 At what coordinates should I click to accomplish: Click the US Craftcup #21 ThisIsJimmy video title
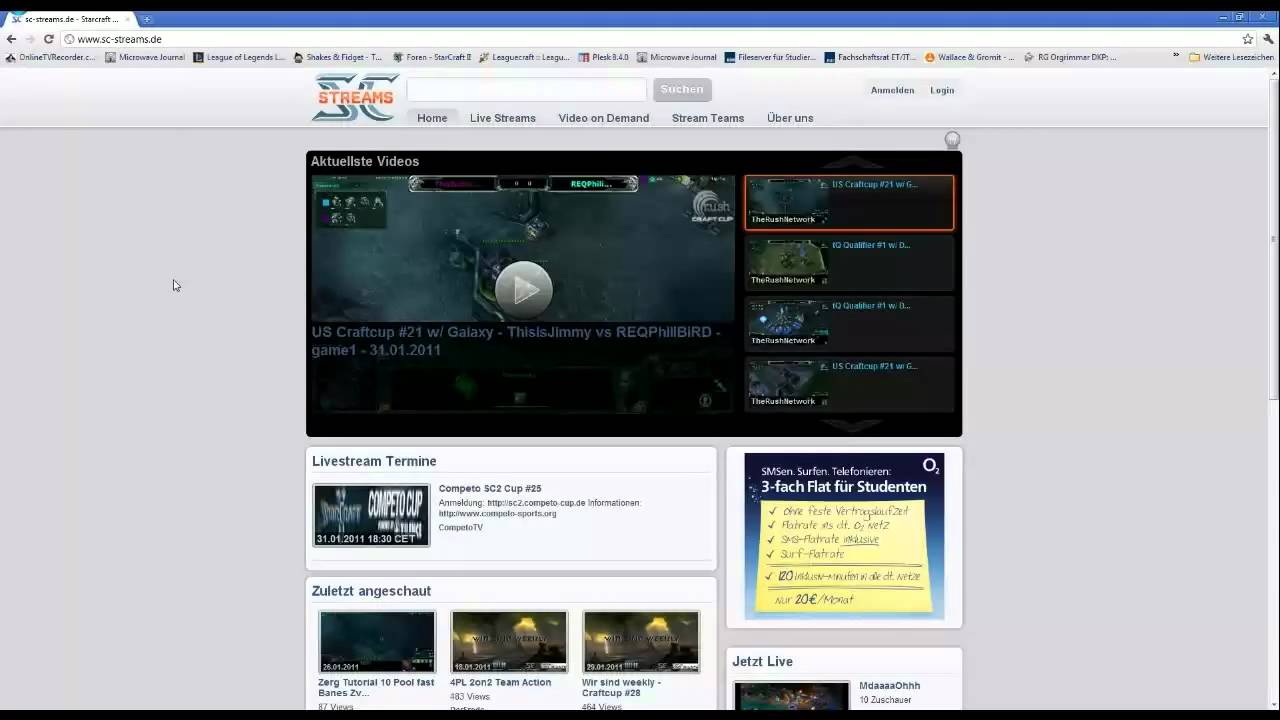[x=516, y=341]
